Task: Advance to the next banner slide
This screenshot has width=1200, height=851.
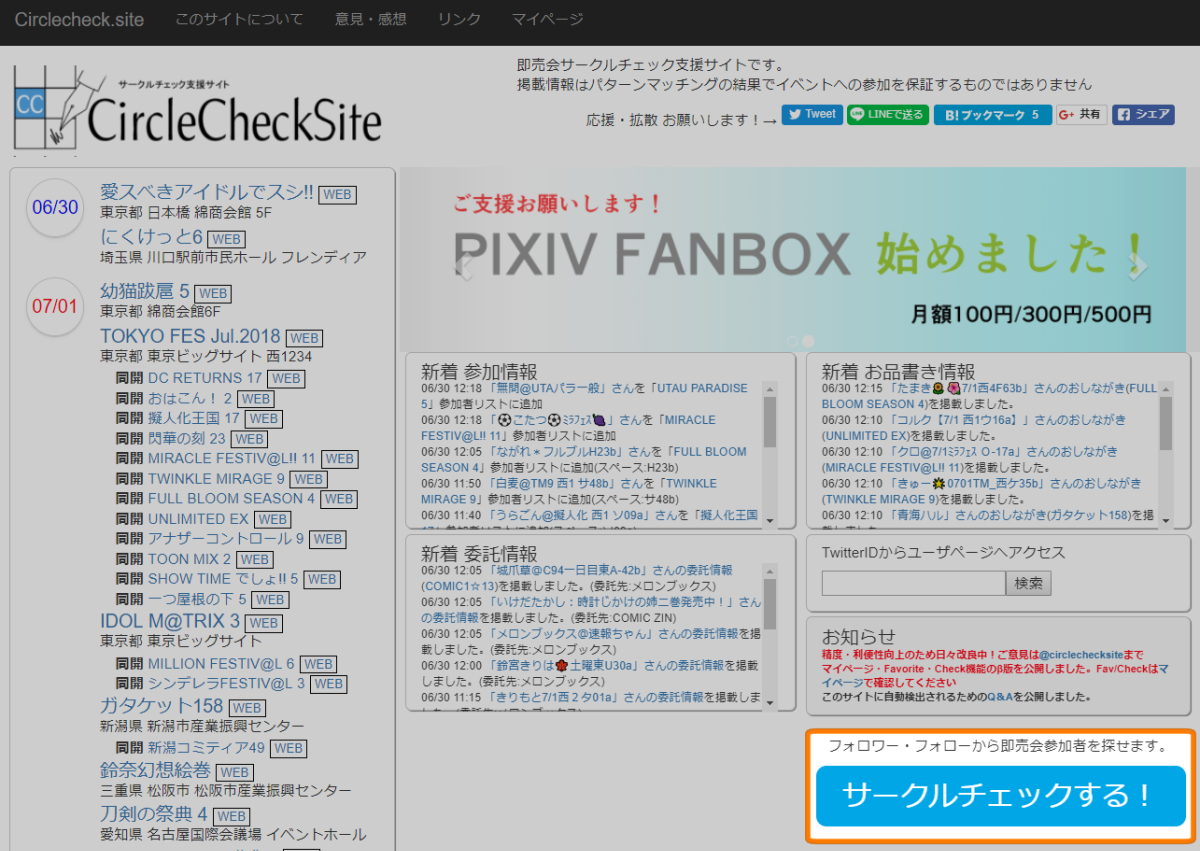Action: [1137, 266]
